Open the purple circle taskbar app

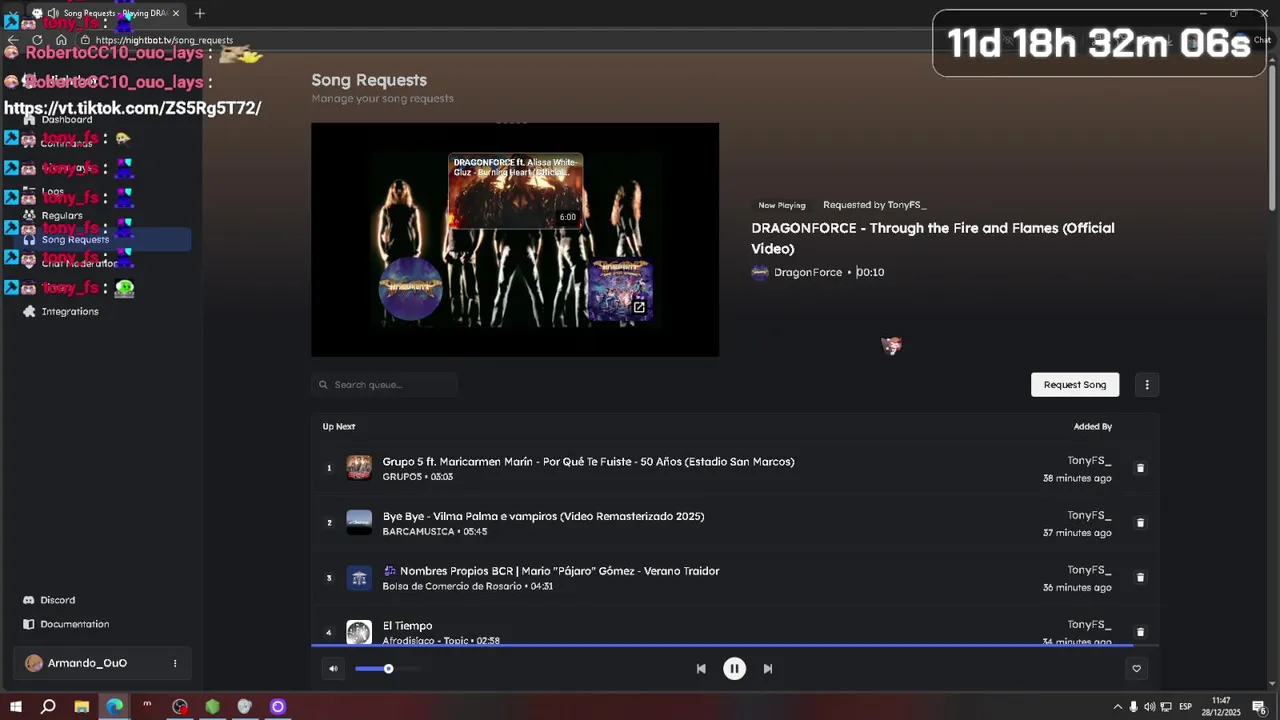tap(278, 707)
